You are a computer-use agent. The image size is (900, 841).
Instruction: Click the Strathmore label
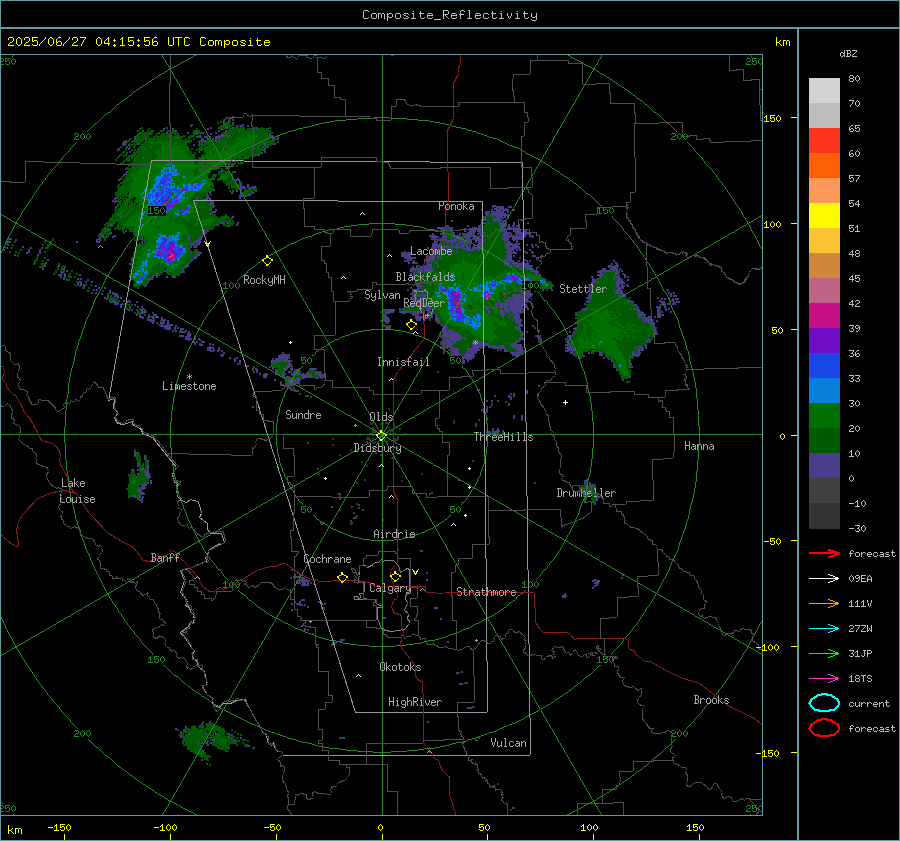486,592
